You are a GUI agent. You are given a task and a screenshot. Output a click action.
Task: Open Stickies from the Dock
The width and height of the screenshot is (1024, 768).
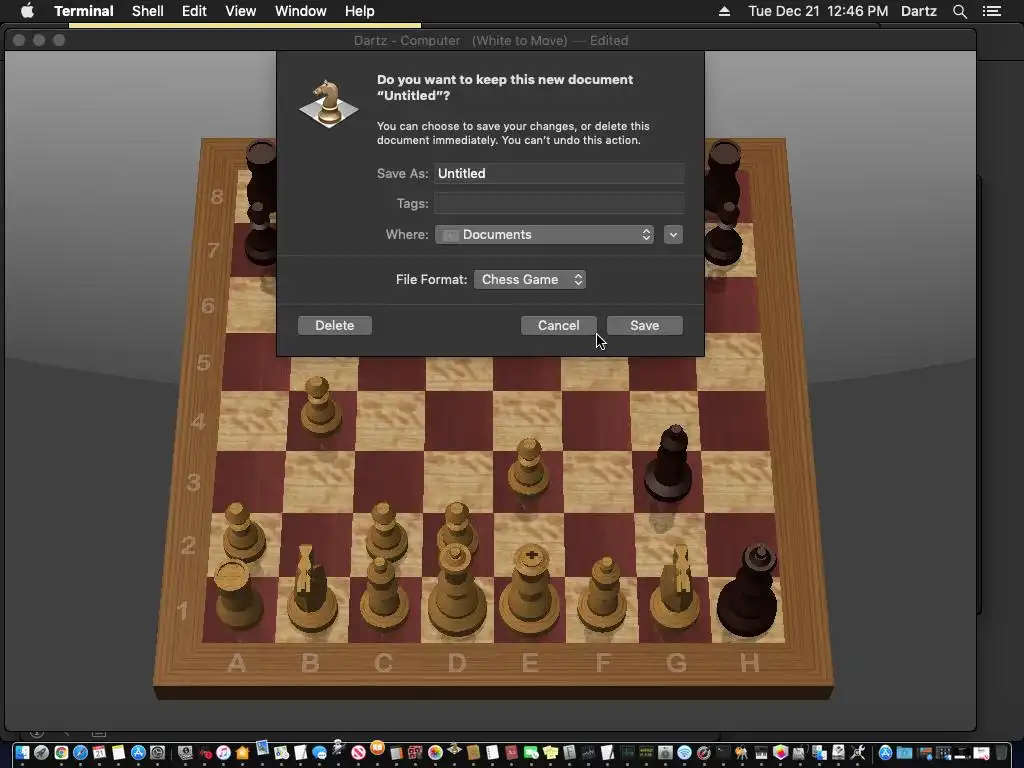click(551, 752)
